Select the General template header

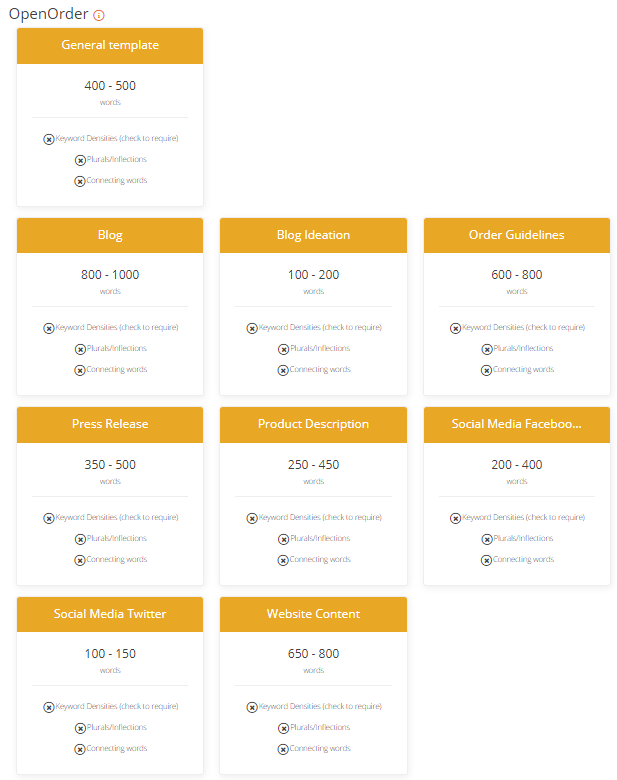(x=110, y=46)
